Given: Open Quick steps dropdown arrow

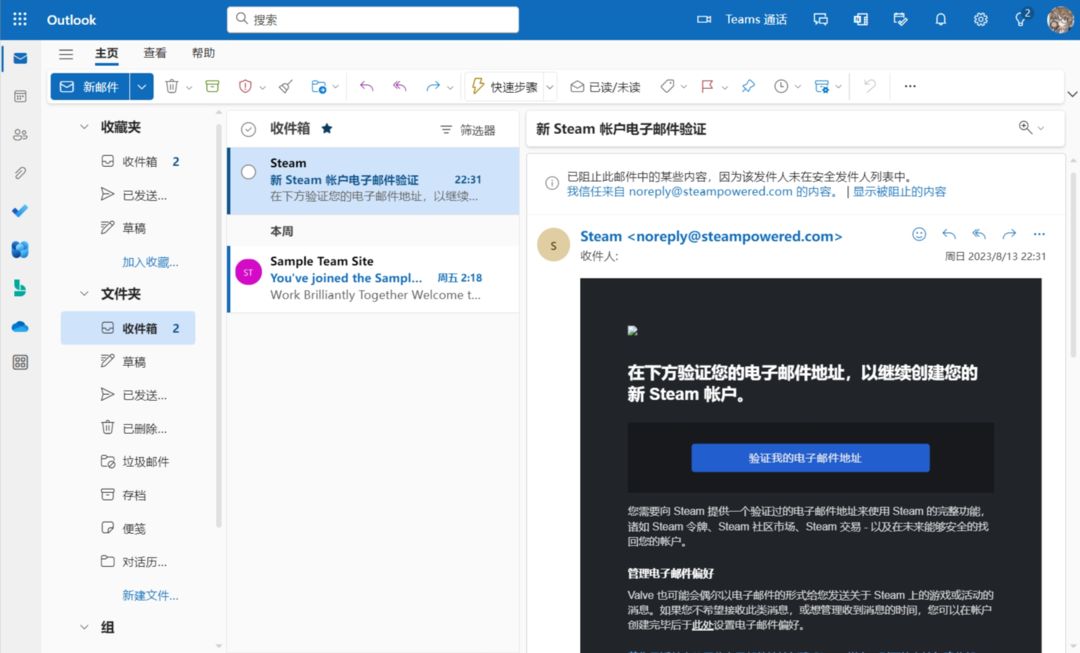Looking at the screenshot, I should pyautogui.click(x=550, y=87).
